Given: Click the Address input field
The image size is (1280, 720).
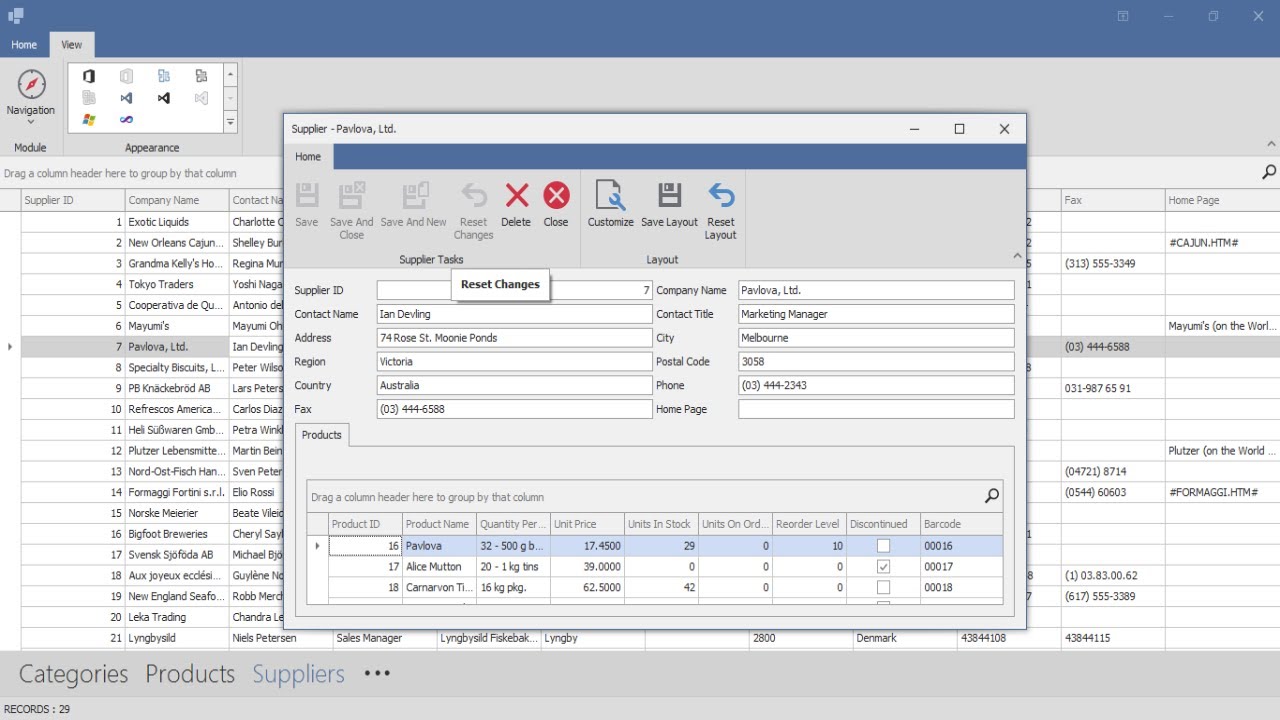Looking at the screenshot, I should [514, 338].
